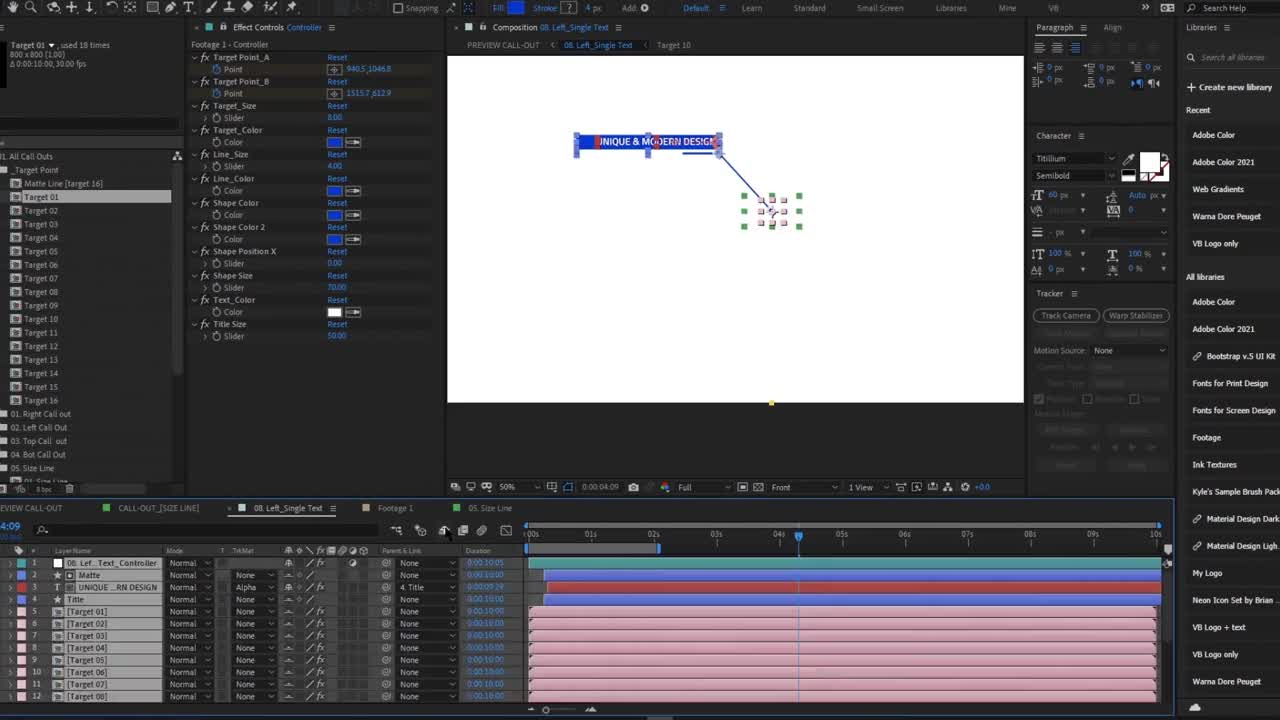This screenshot has height=720, width=1280.
Task: Switch to the CALL-OUT_[SIZE LINE] timeline tab
Action: (x=158, y=508)
